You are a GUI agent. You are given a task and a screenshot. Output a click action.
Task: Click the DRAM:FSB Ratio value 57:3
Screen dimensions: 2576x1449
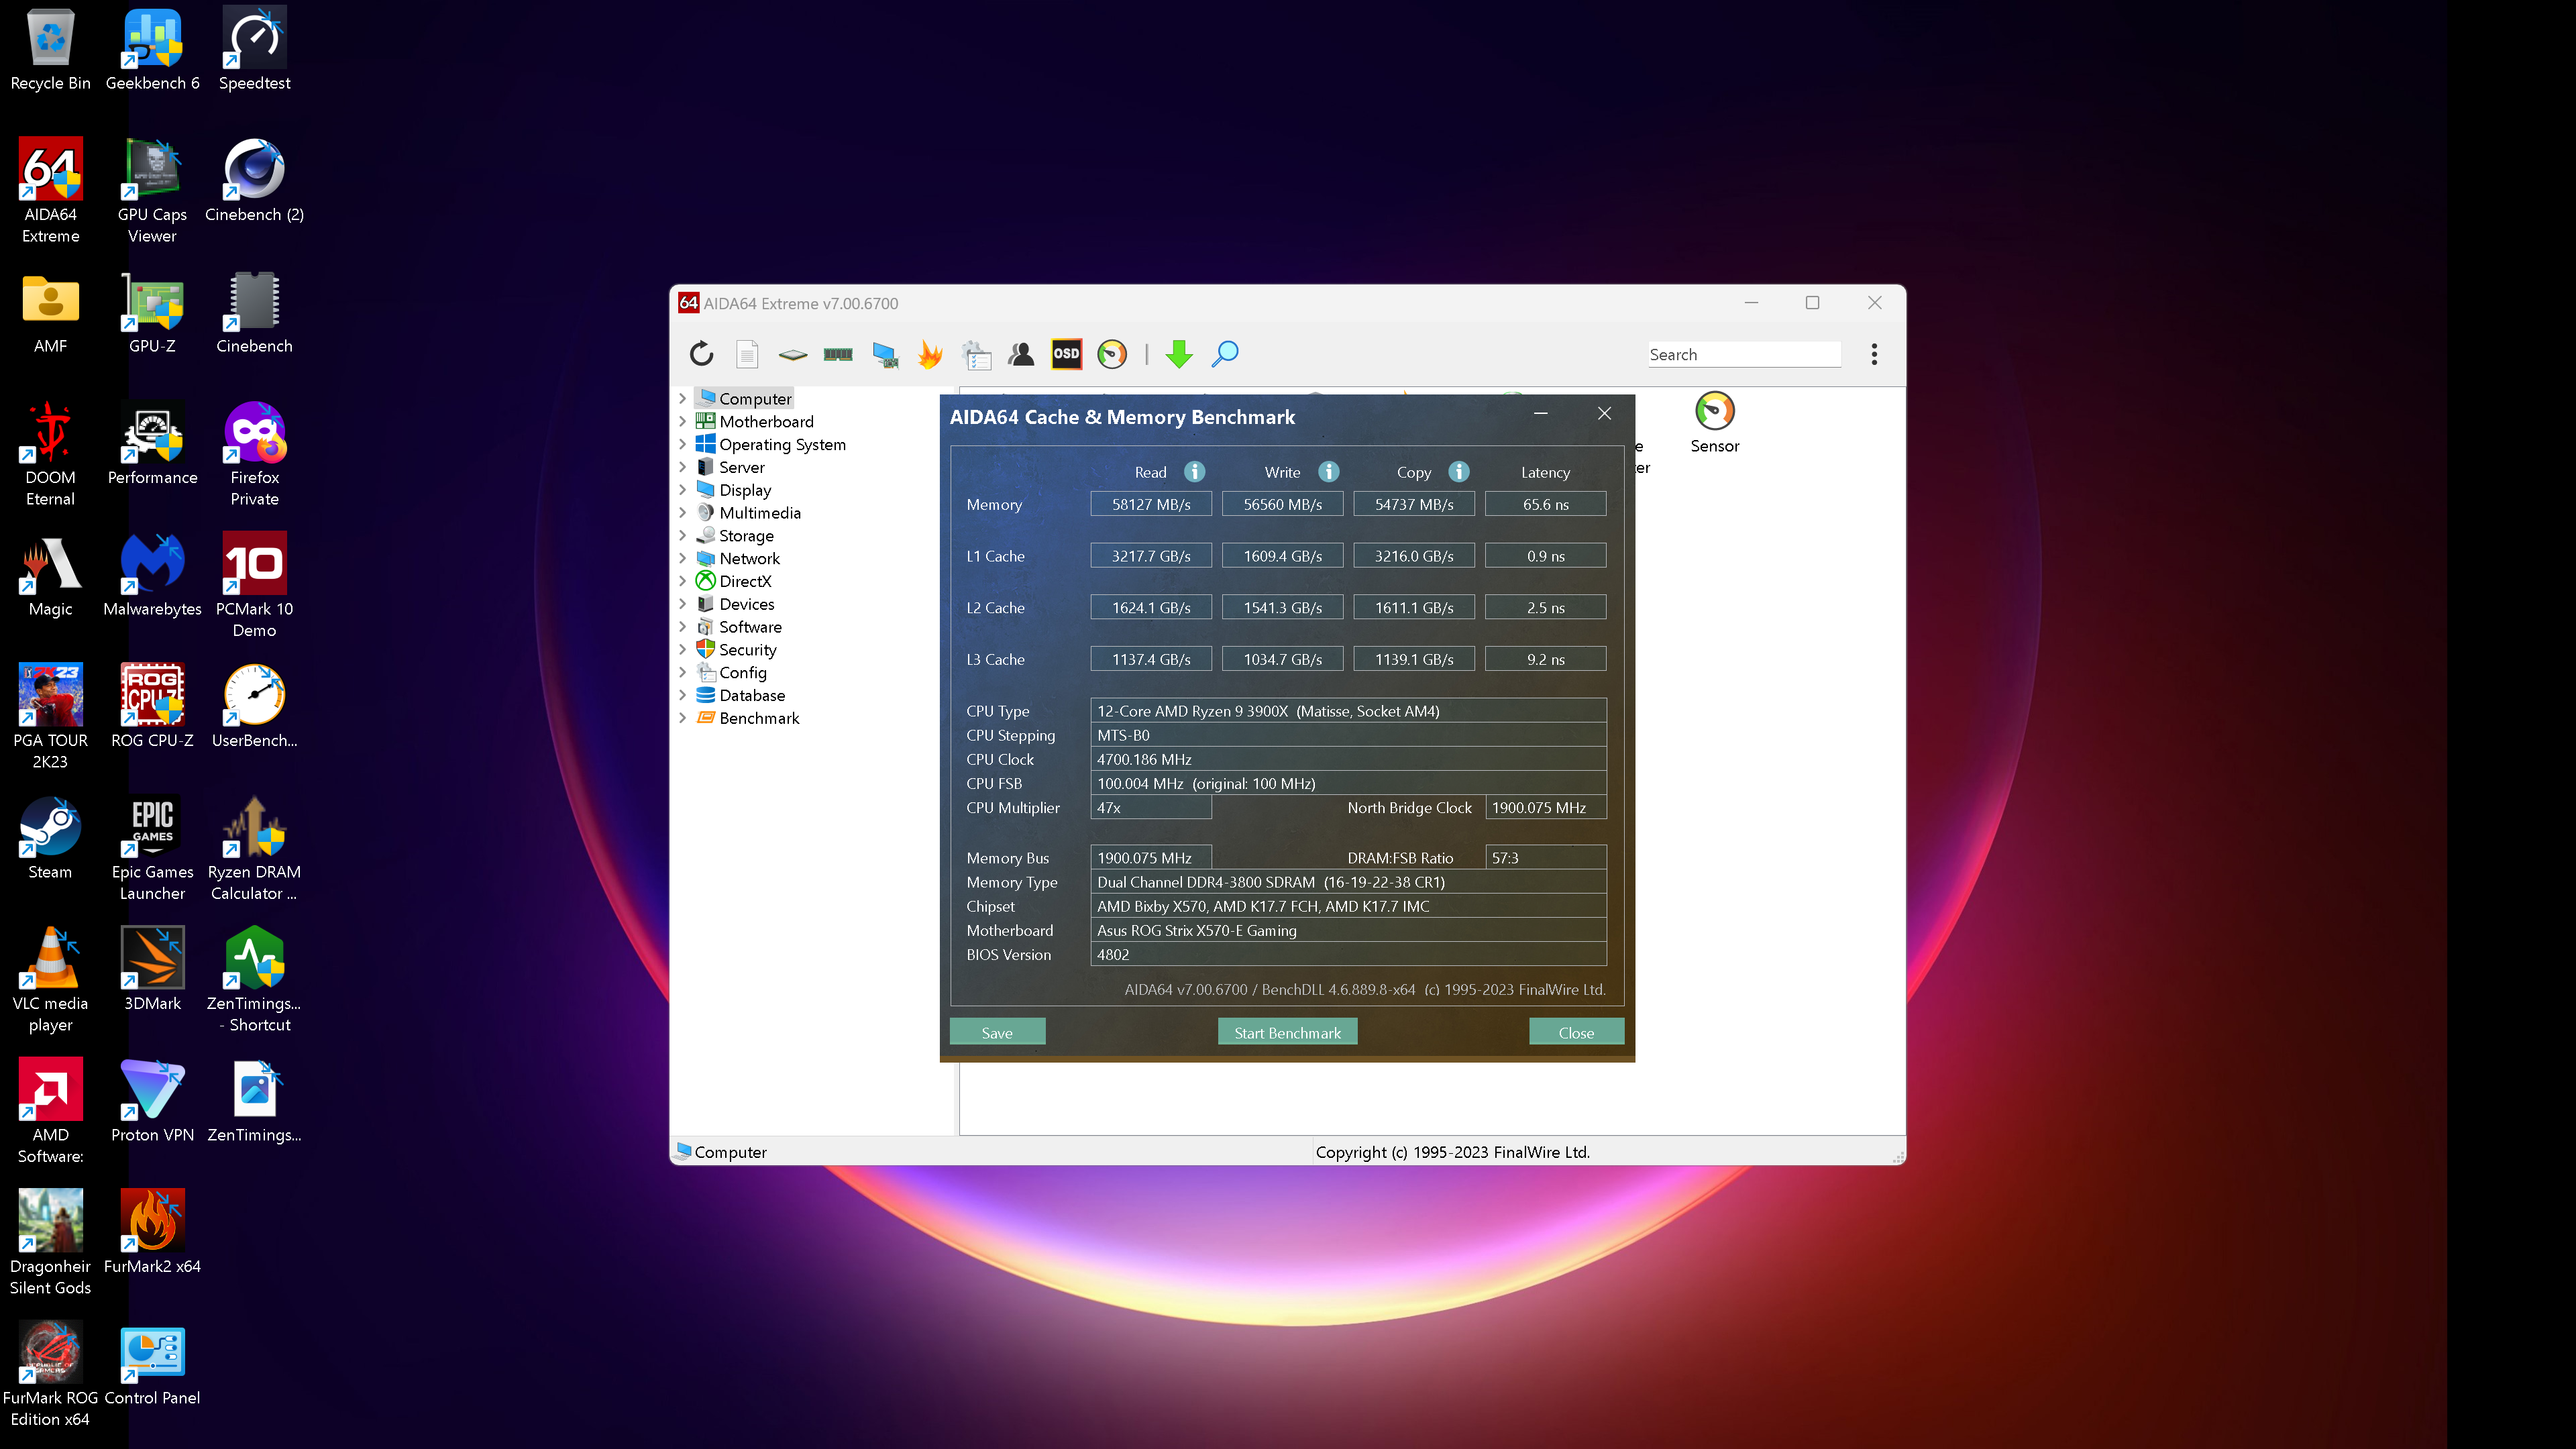pyautogui.click(x=1545, y=858)
